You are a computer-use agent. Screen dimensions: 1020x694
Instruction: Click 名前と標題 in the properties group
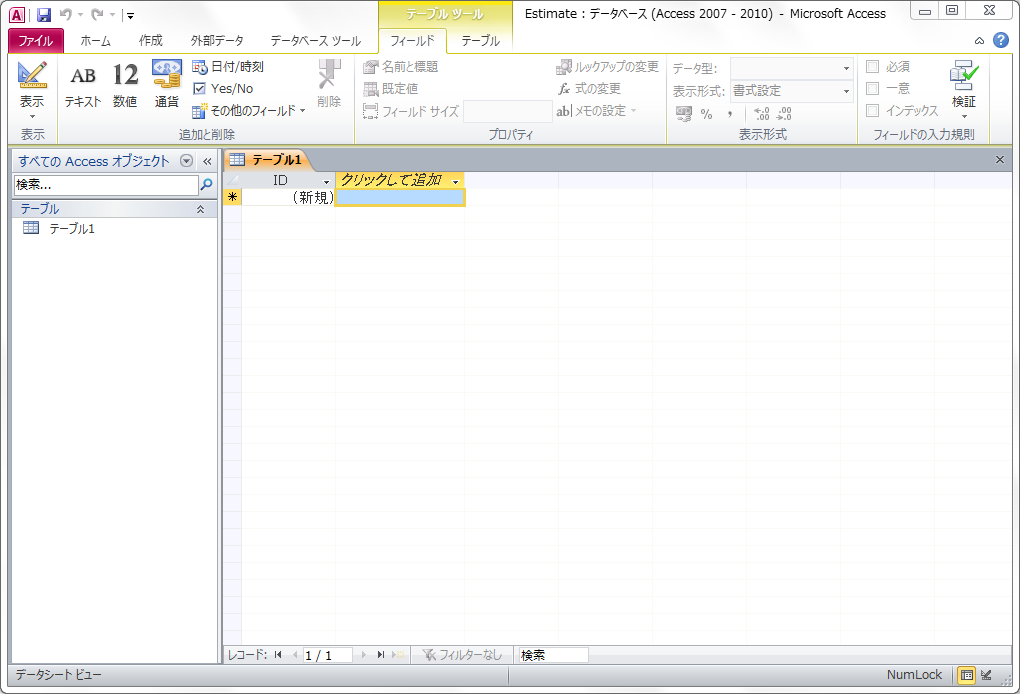coord(401,66)
